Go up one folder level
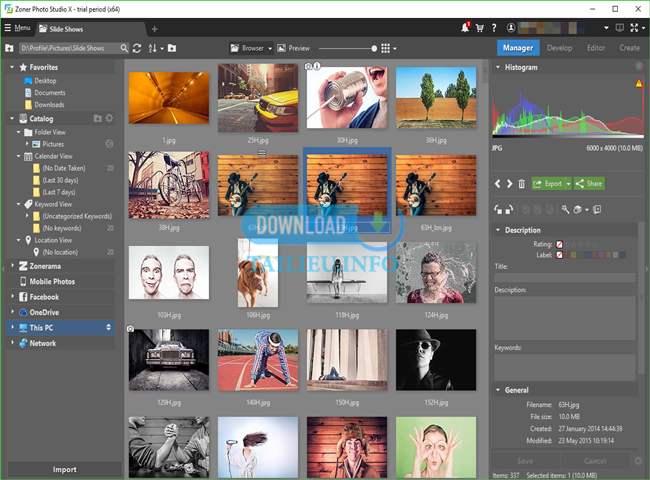 pos(9,48)
